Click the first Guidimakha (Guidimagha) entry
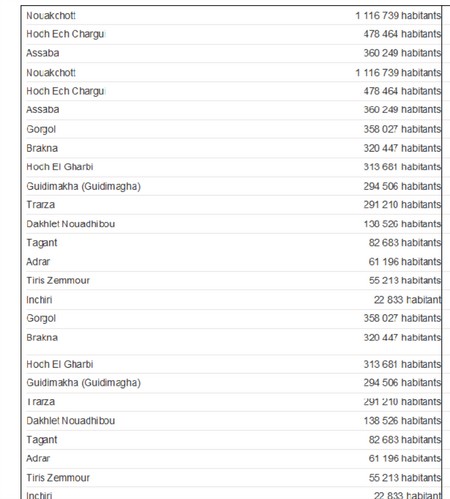Image resolution: width=450 pixels, height=499 pixels. (x=83, y=186)
